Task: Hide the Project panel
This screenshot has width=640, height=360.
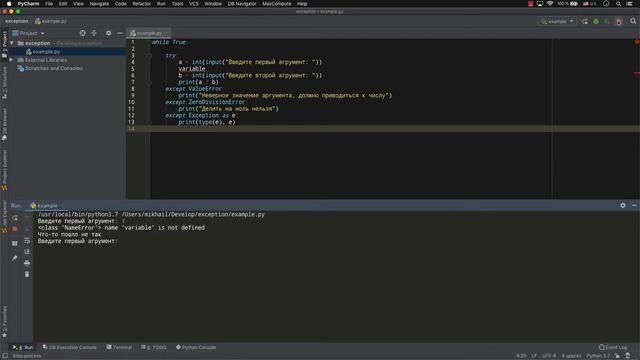Action: (x=120, y=33)
